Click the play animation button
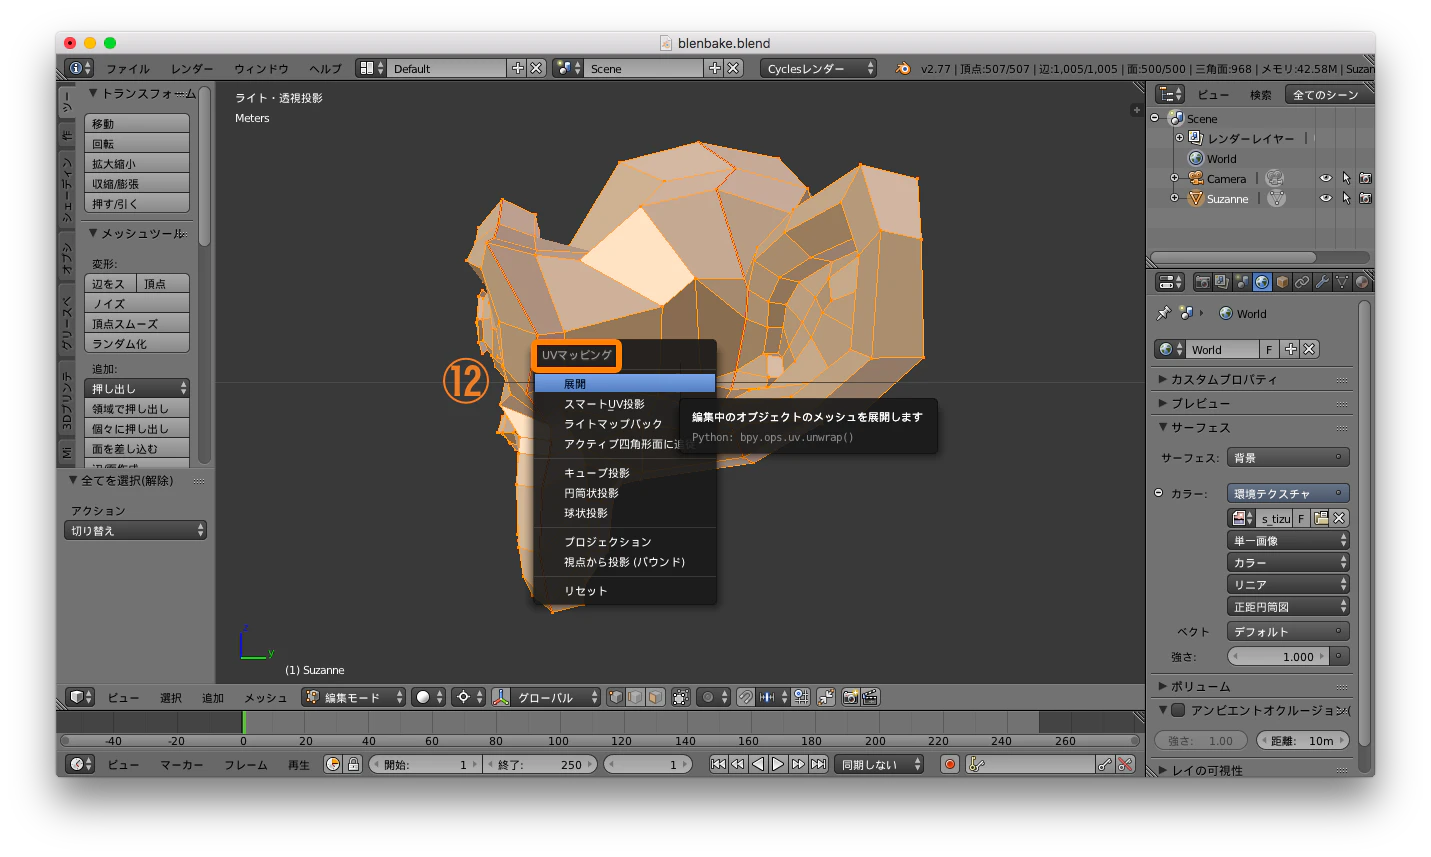 (x=777, y=764)
